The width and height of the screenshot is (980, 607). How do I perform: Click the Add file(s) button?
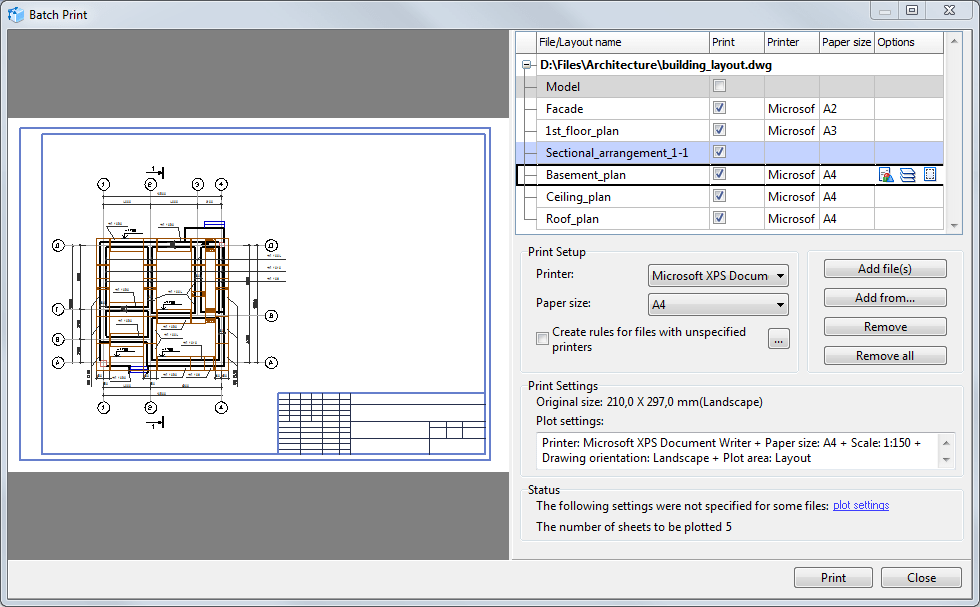(885, 269)
